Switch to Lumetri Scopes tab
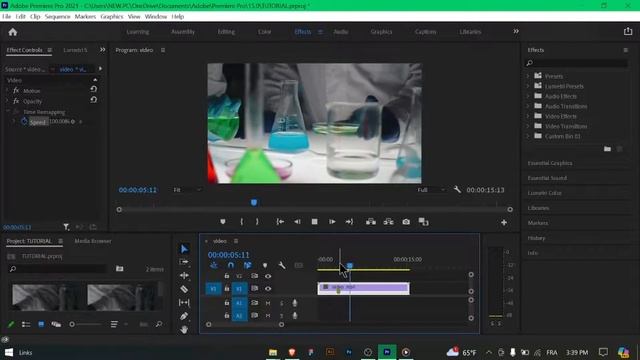This screenshot has width=640, height=360. click(75, 50)
